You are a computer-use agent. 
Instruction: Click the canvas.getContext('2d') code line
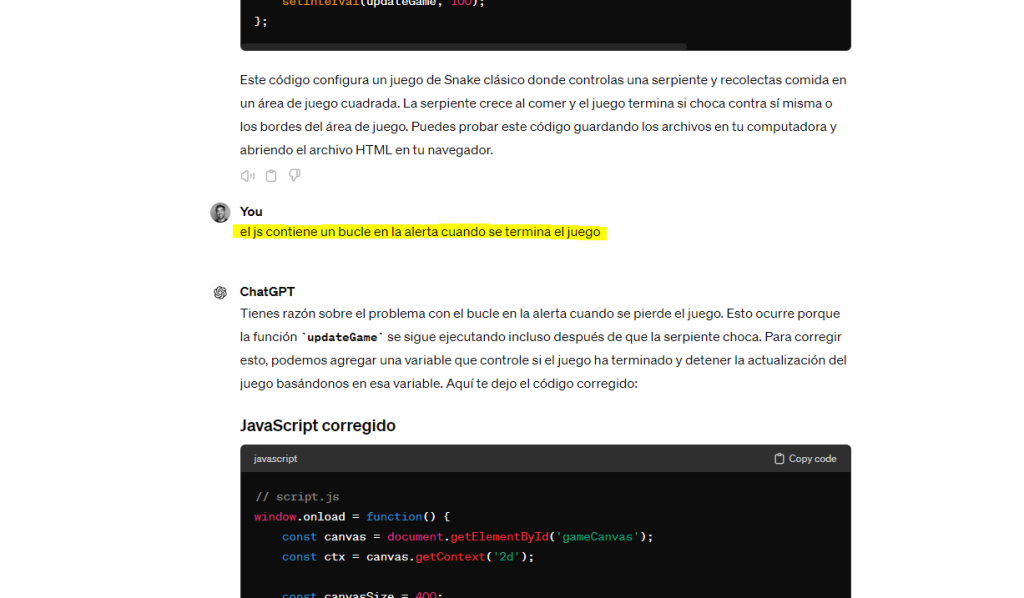pos(408,557)
